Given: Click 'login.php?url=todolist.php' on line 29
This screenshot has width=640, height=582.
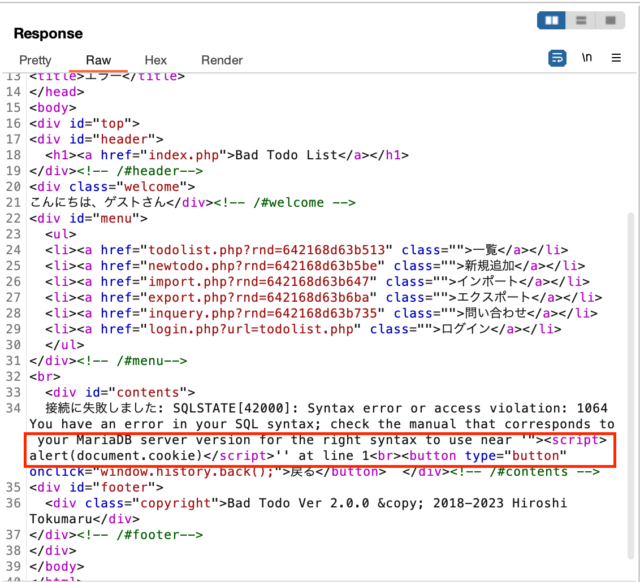Looking at the screenshot, I should [251, 329].
